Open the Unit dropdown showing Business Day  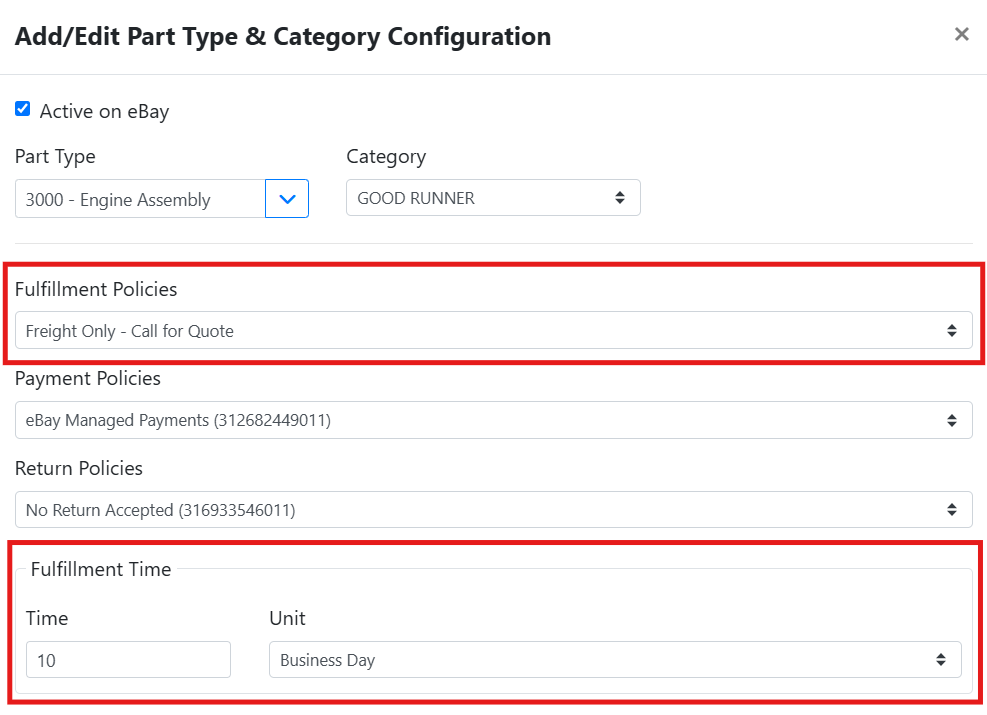click(615, 660)
